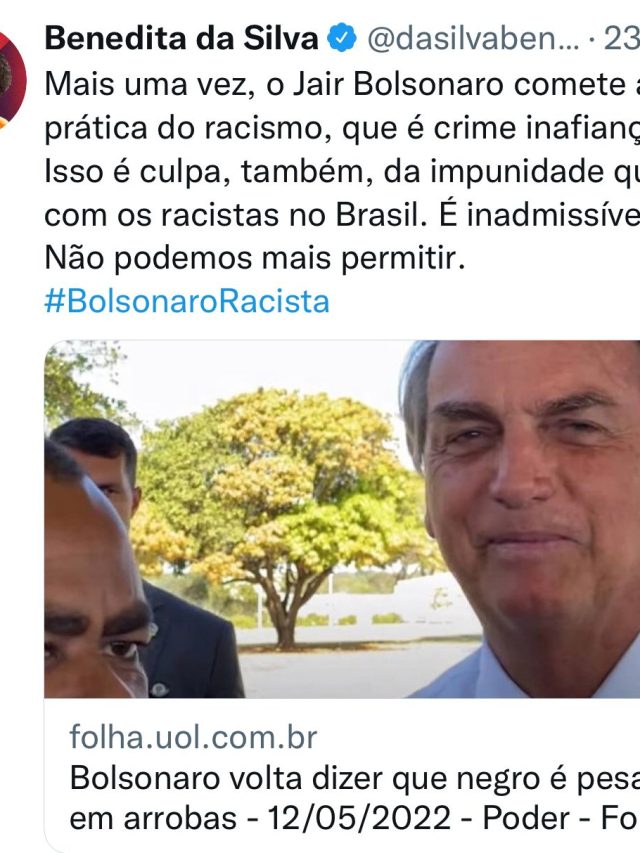Open the @dasilvaben handle
Image resolution: width=640 pixels, height=853 pixels.
click(473, 39)
